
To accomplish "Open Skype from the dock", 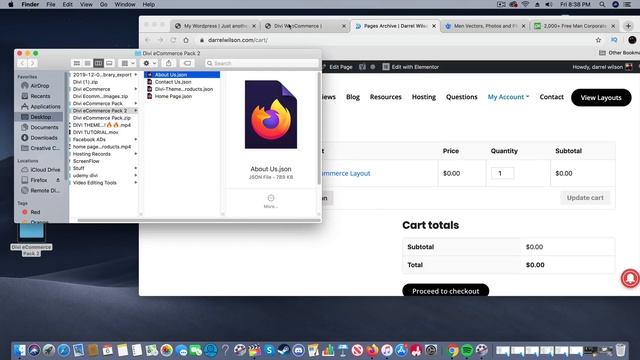I will click(269, 350).
